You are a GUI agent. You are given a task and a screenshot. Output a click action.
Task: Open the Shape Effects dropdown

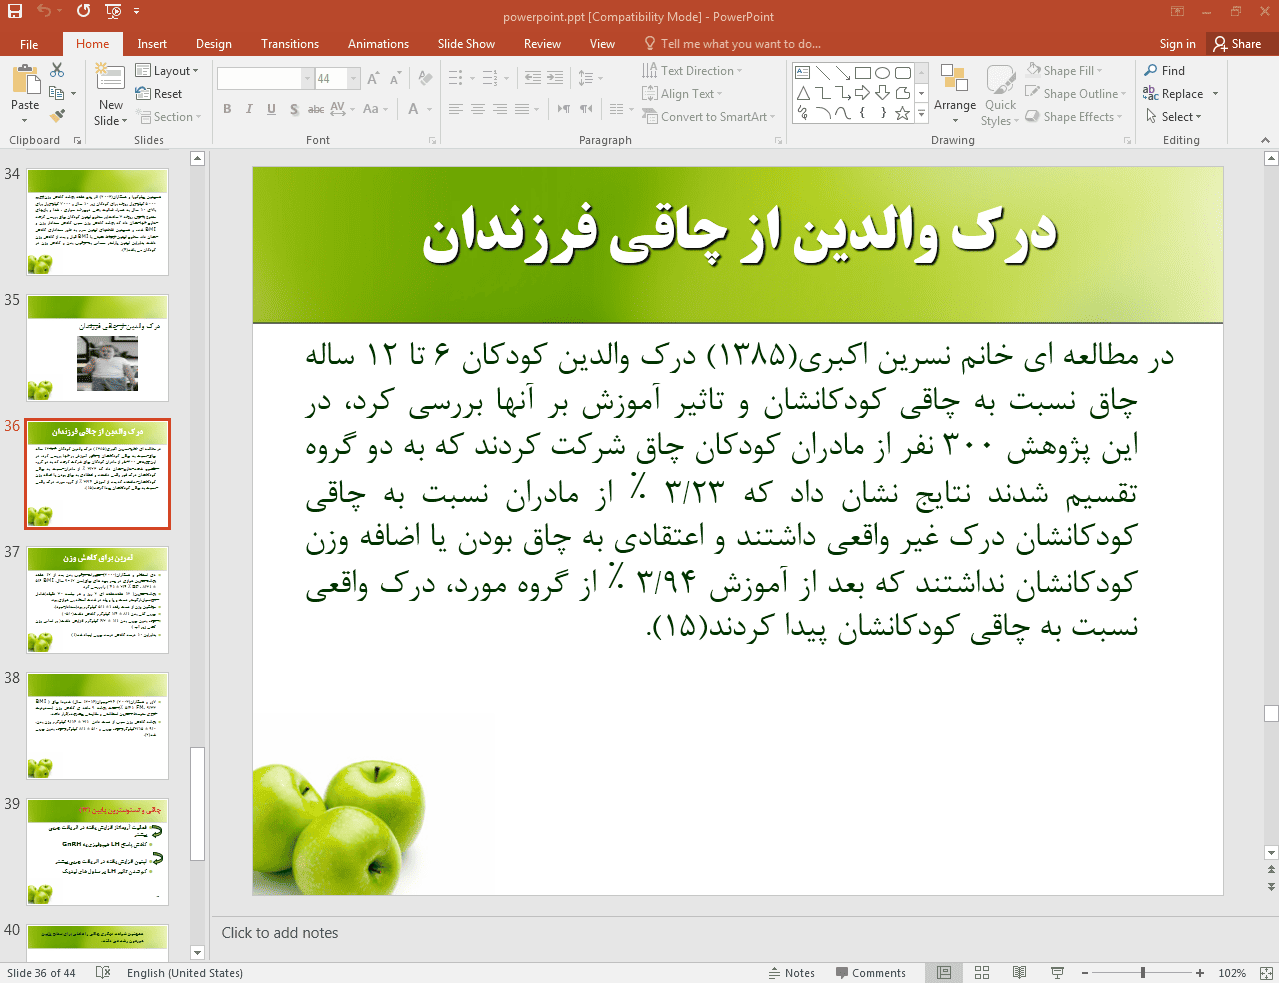pyautogui.click(x=1074, y=117)
